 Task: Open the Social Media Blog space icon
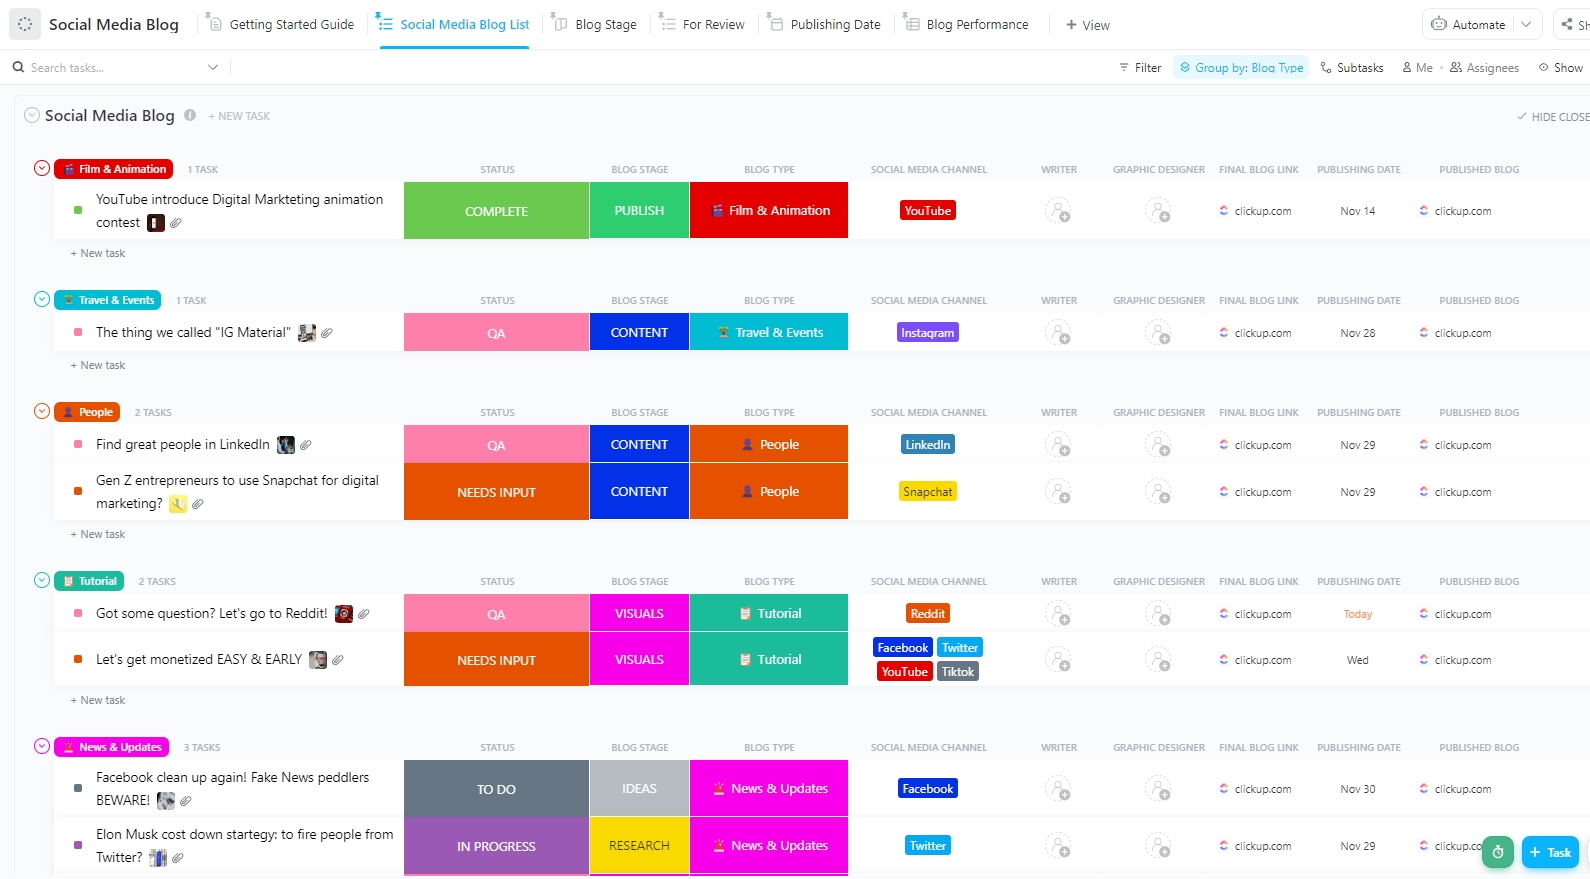coord(25,24)
